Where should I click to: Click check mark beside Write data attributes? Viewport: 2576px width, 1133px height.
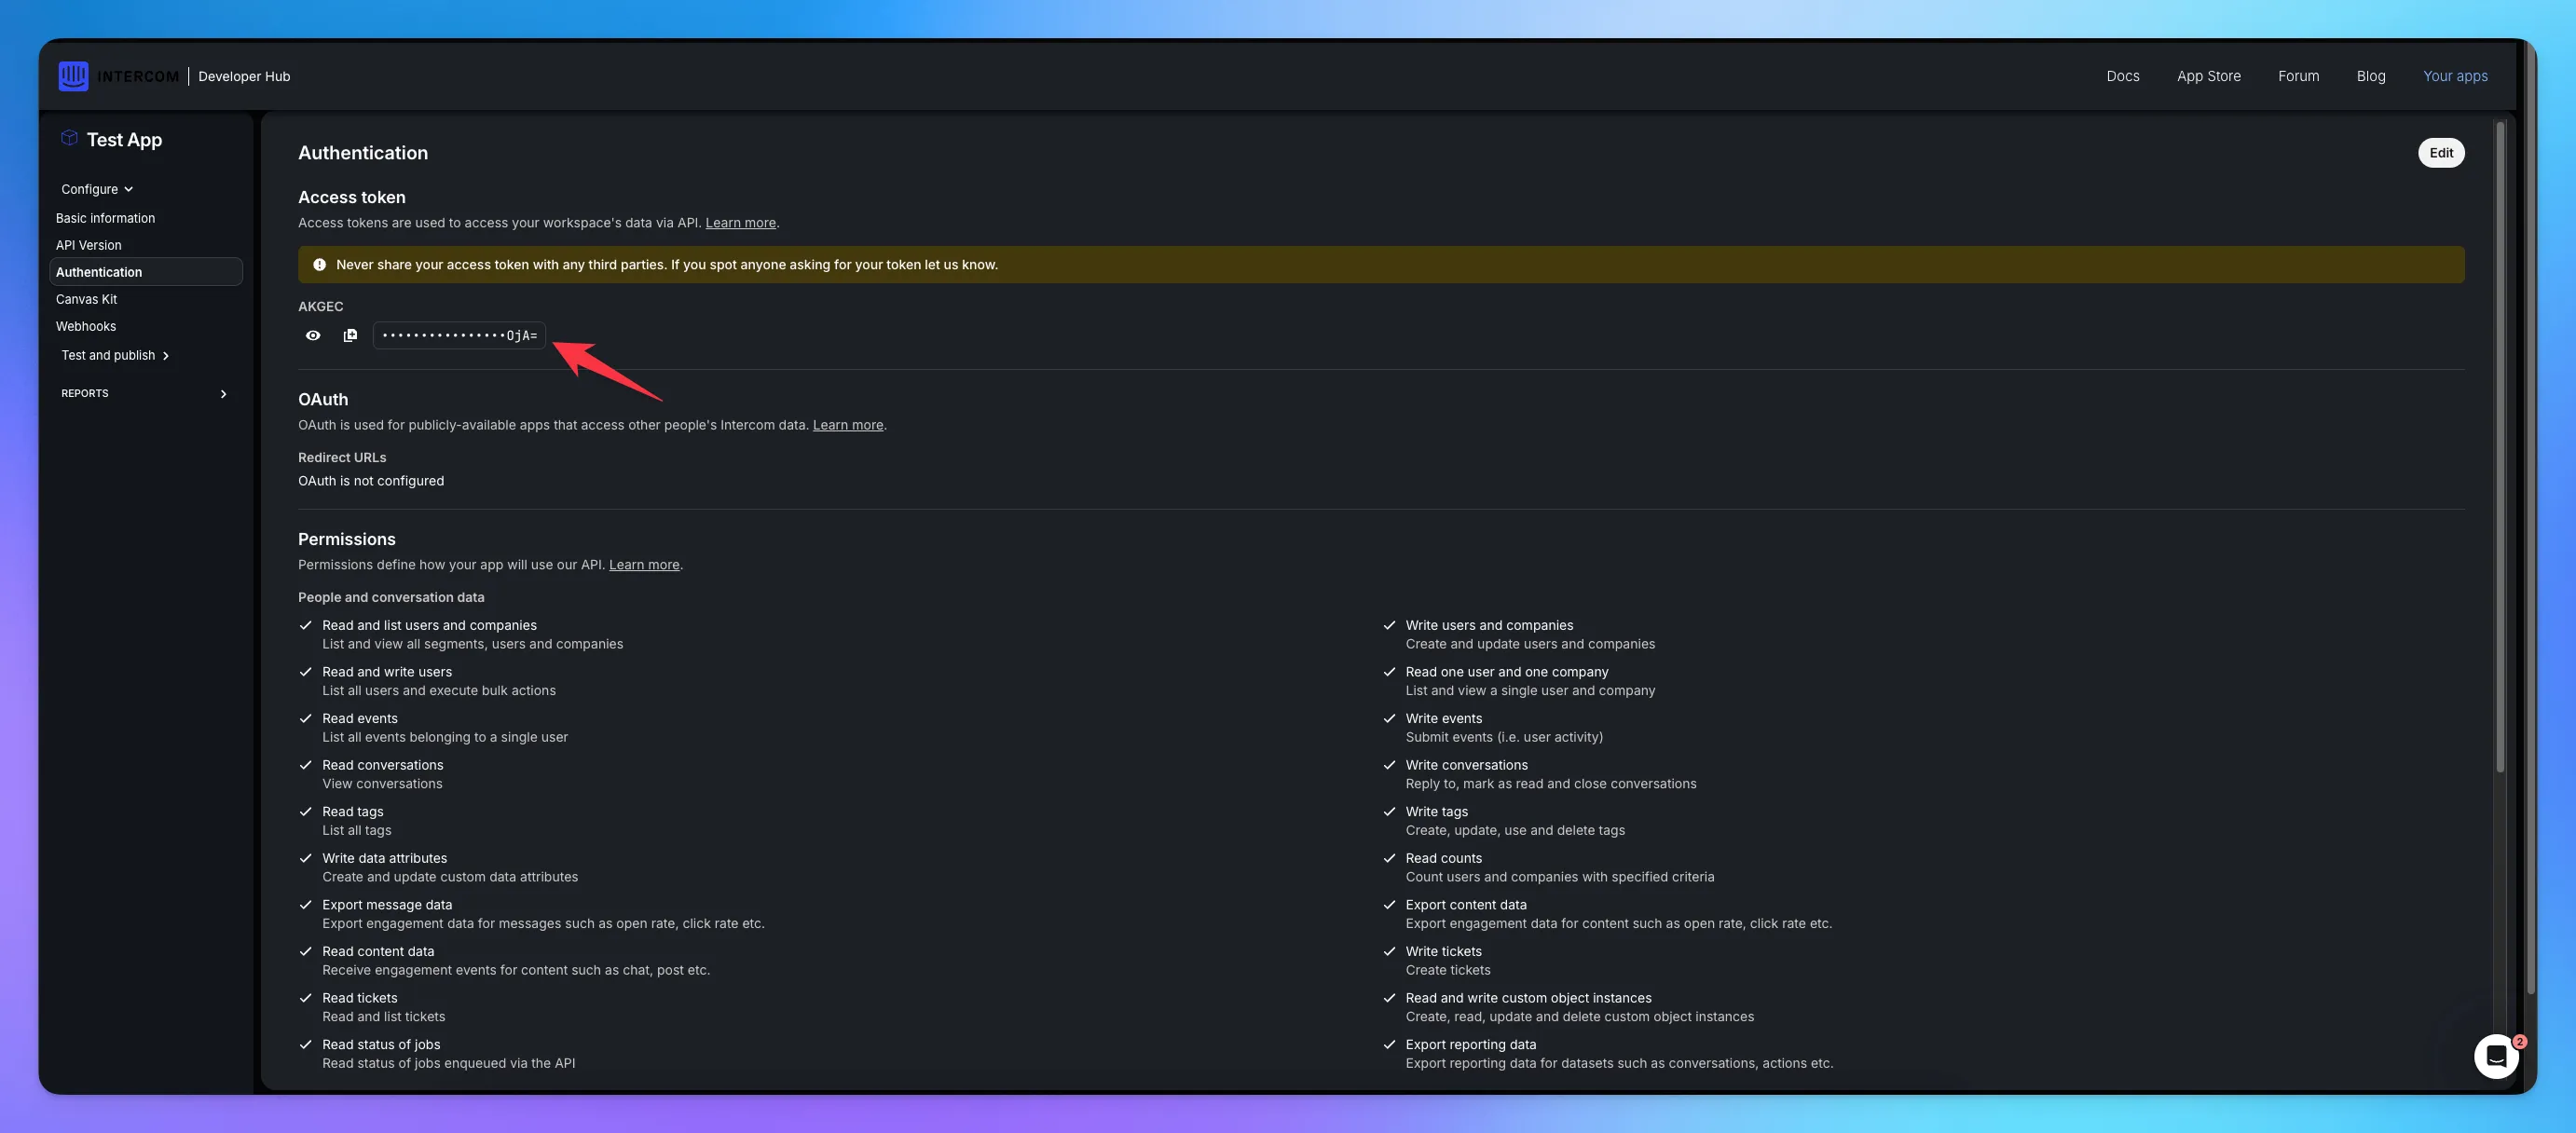coord(306,858)
